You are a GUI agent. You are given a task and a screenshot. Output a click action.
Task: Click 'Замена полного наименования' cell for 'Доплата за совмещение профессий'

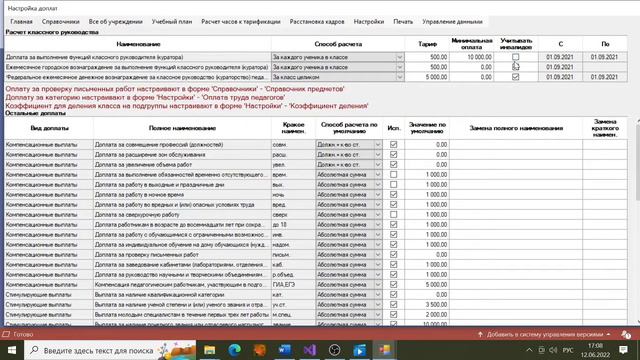coord(516,144)
